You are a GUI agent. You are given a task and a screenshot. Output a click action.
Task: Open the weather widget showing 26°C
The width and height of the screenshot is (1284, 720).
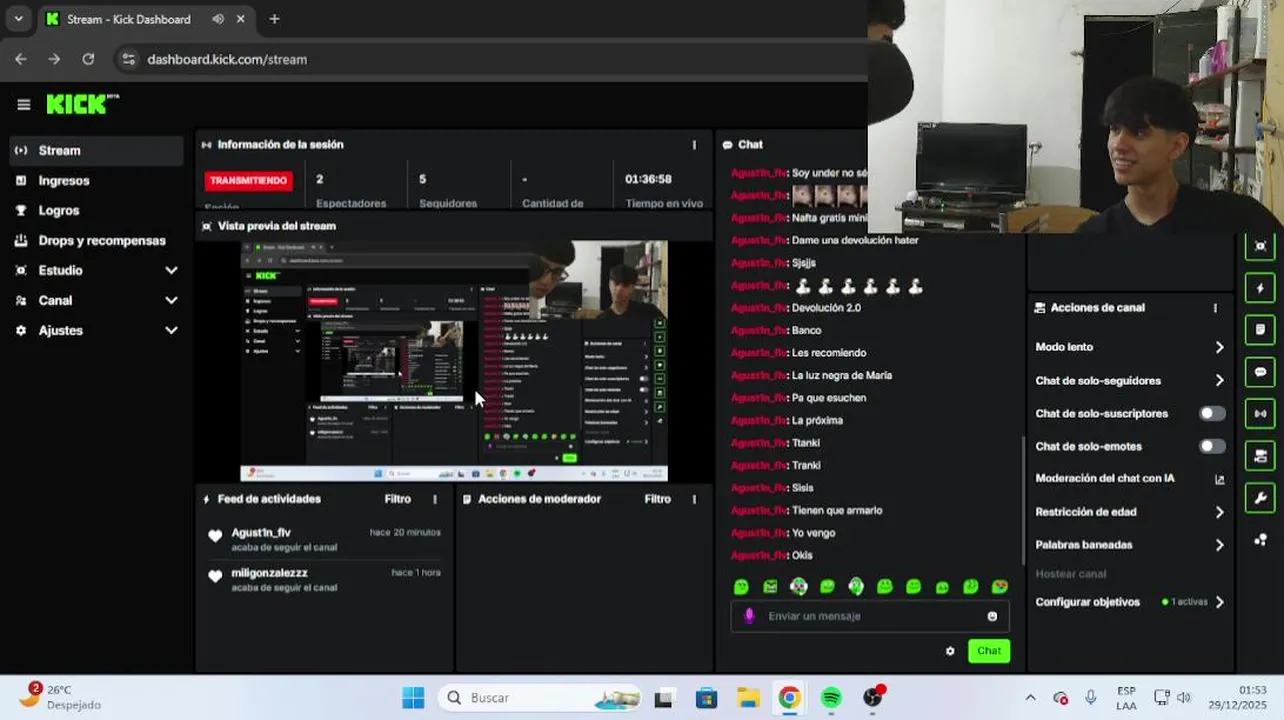click(x=62, y=697)
